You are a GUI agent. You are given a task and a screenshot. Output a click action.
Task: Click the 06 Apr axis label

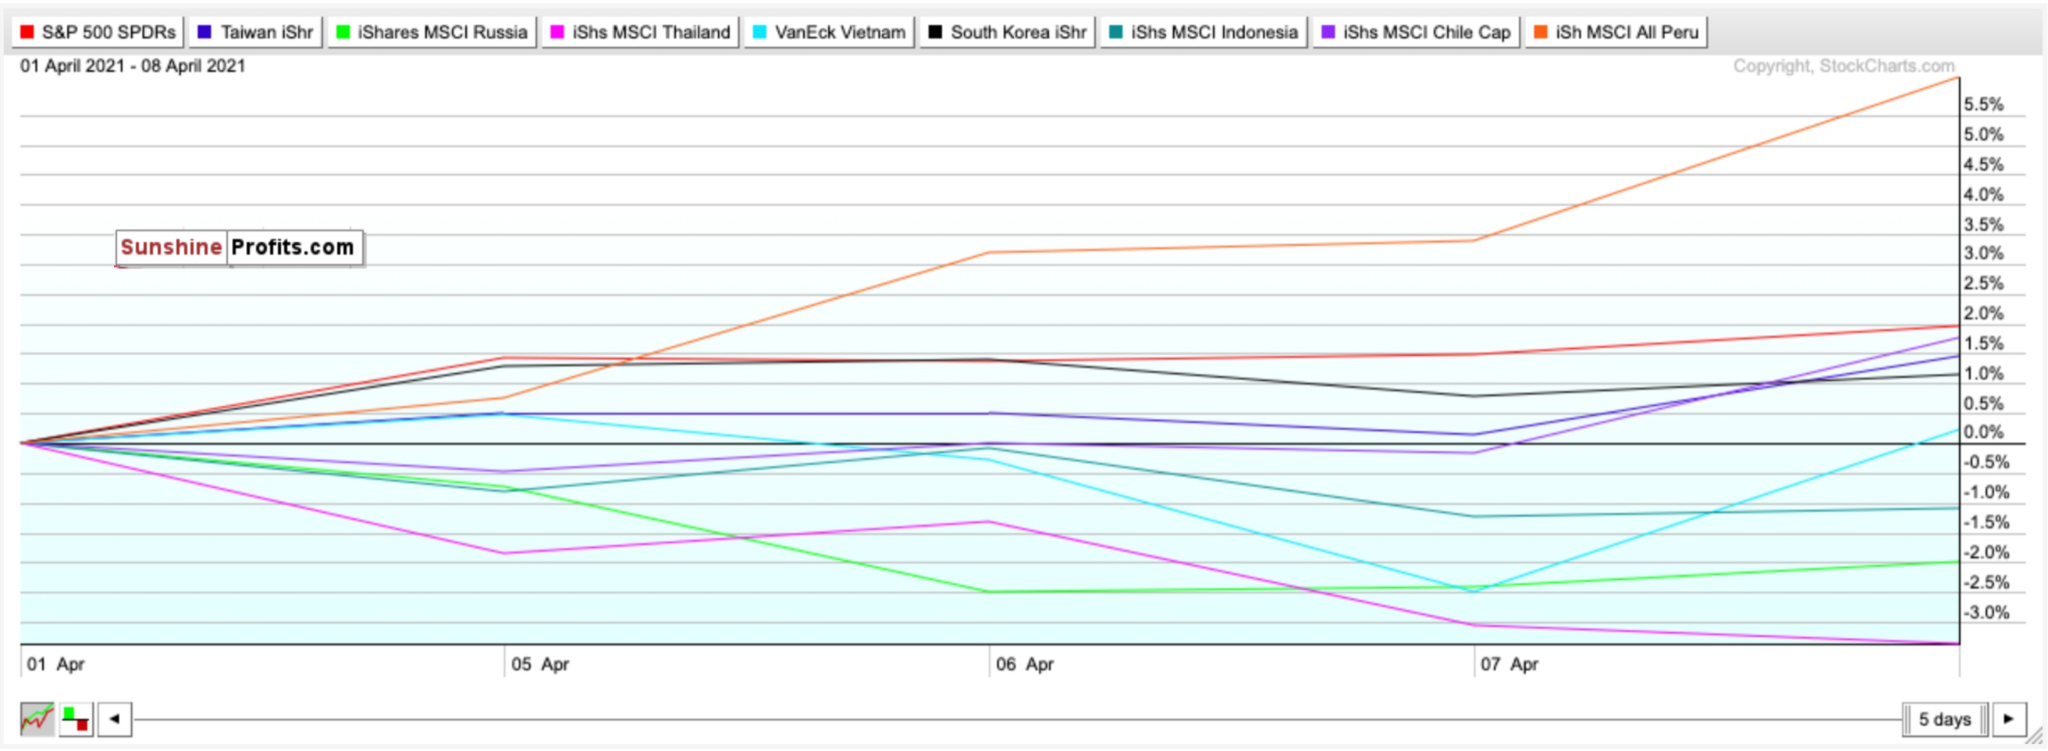coord(1025,664)
